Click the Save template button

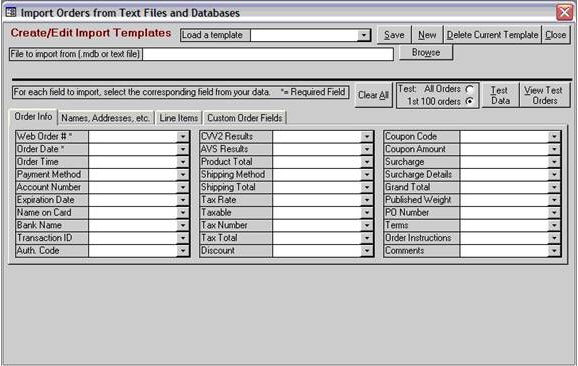click(394, 35)
